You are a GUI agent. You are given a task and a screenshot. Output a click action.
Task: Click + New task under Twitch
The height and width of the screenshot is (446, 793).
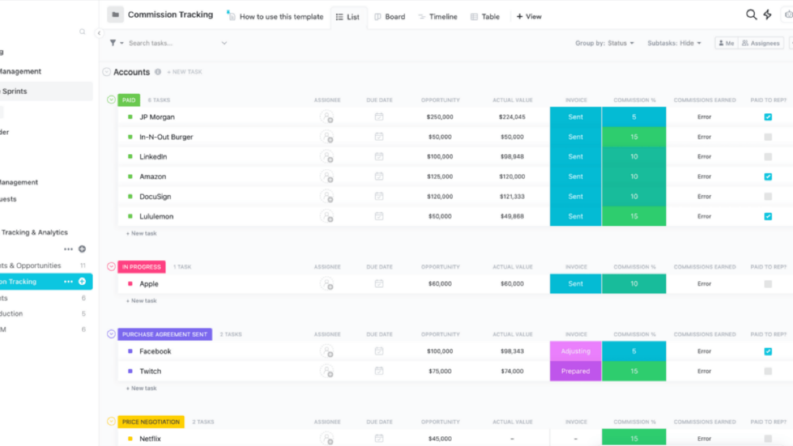(141, 388)
